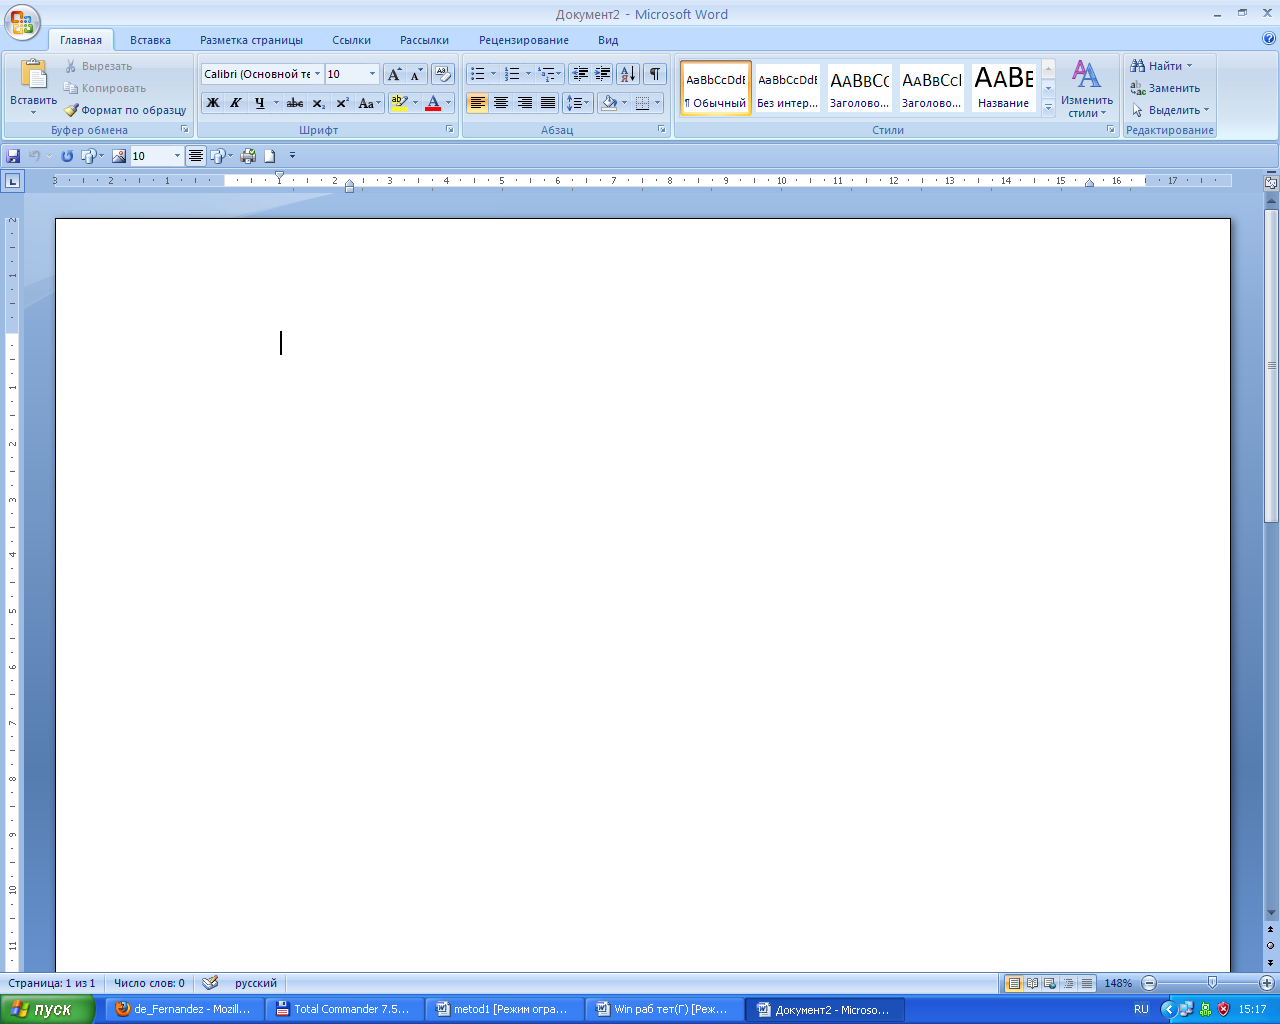Click the spelling check icon in status bar
The image size is (1280, 1024).
click(210, 983)
